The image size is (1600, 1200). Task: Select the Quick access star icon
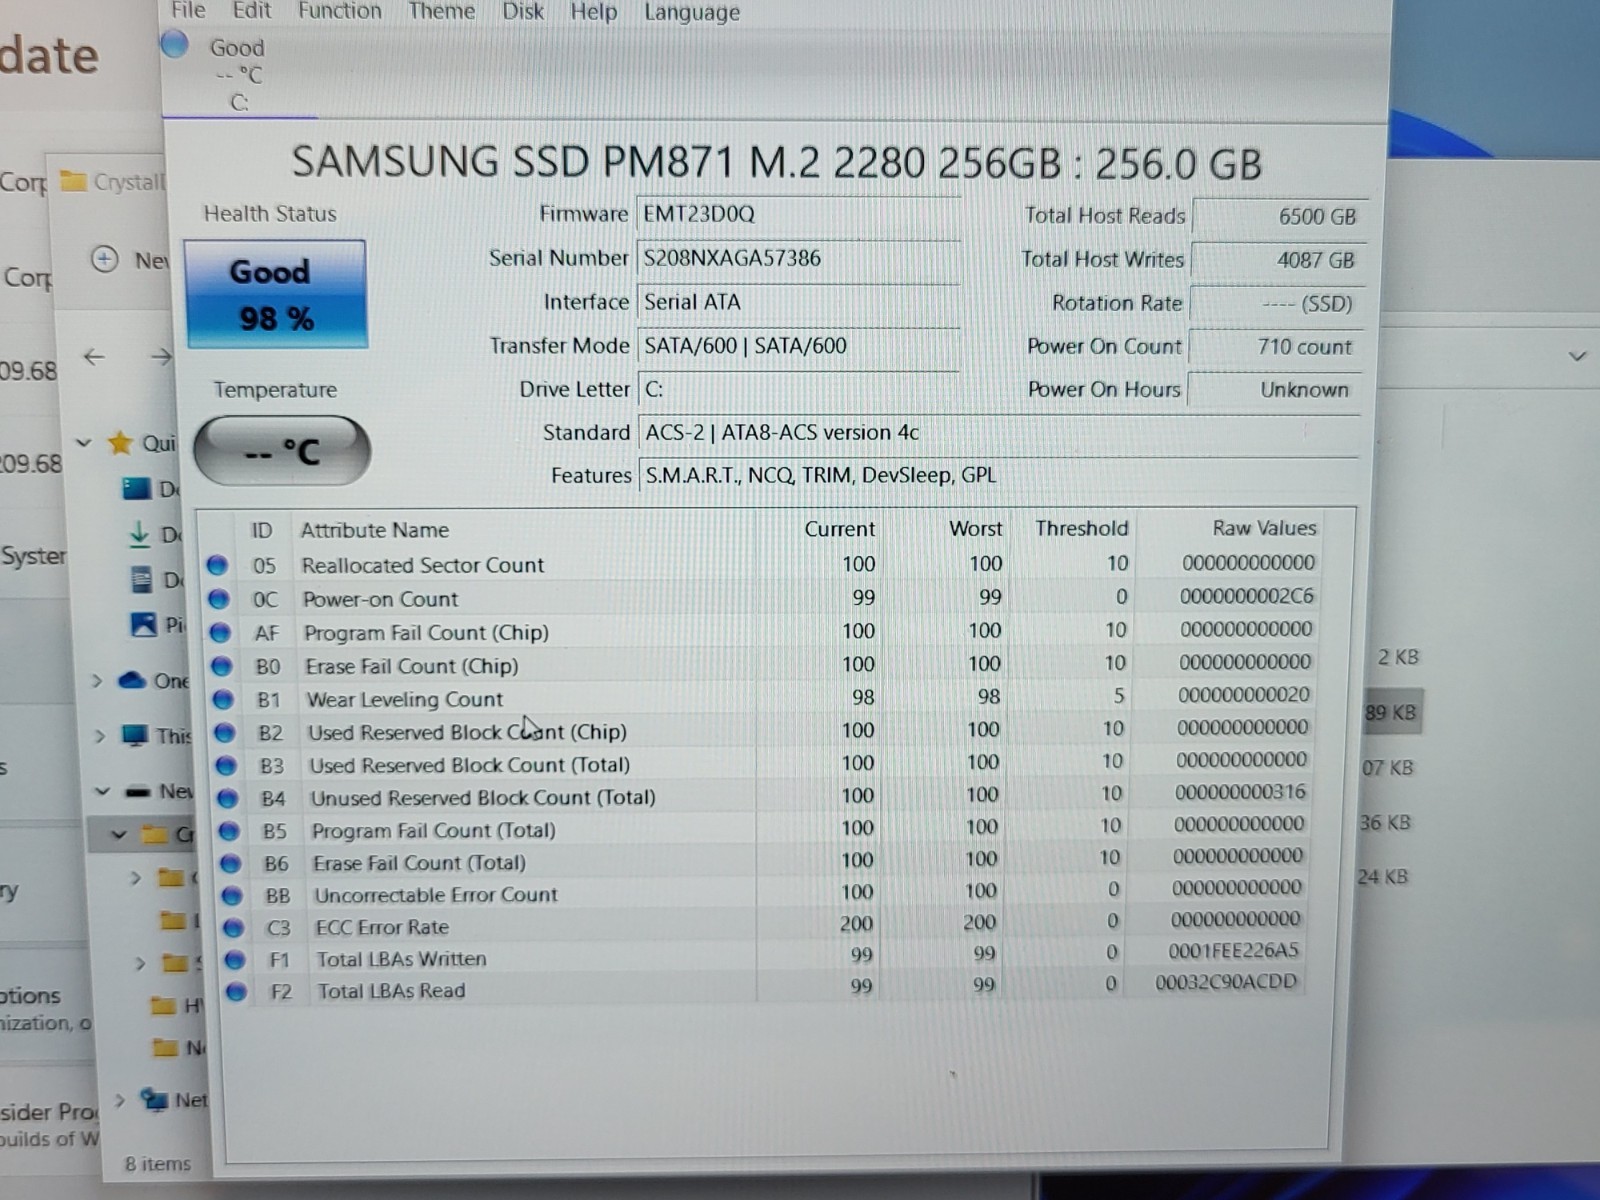[x=120, y=442]
